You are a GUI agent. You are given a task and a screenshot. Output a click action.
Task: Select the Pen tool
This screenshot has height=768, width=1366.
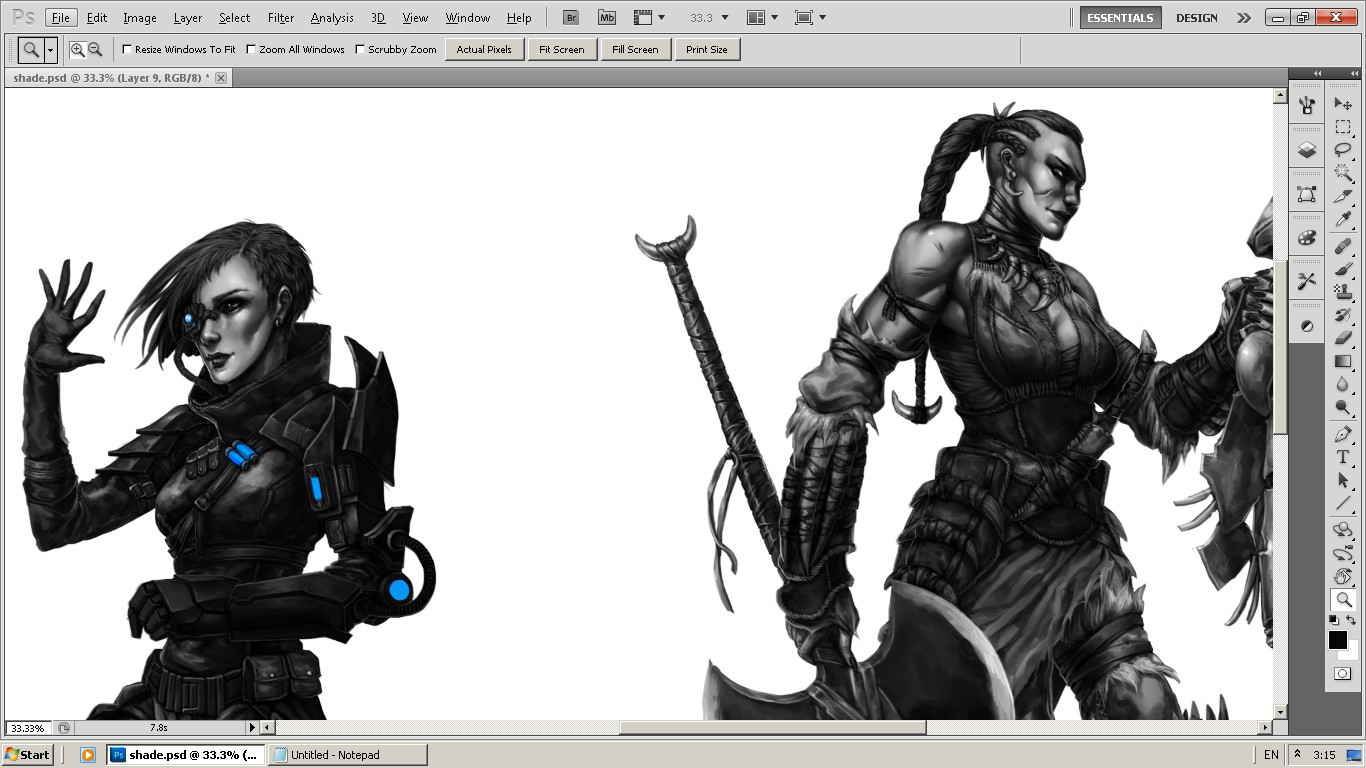(x=1343, y=433)
